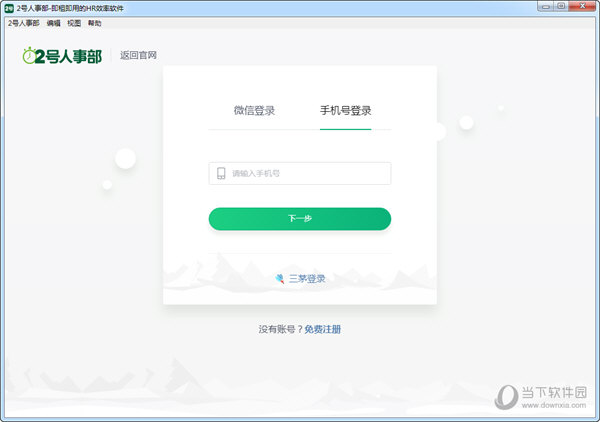The height and width of the screenshot is (422, 600).
Task: Click the phone icon in input field
Action: (x=221, y=173)
